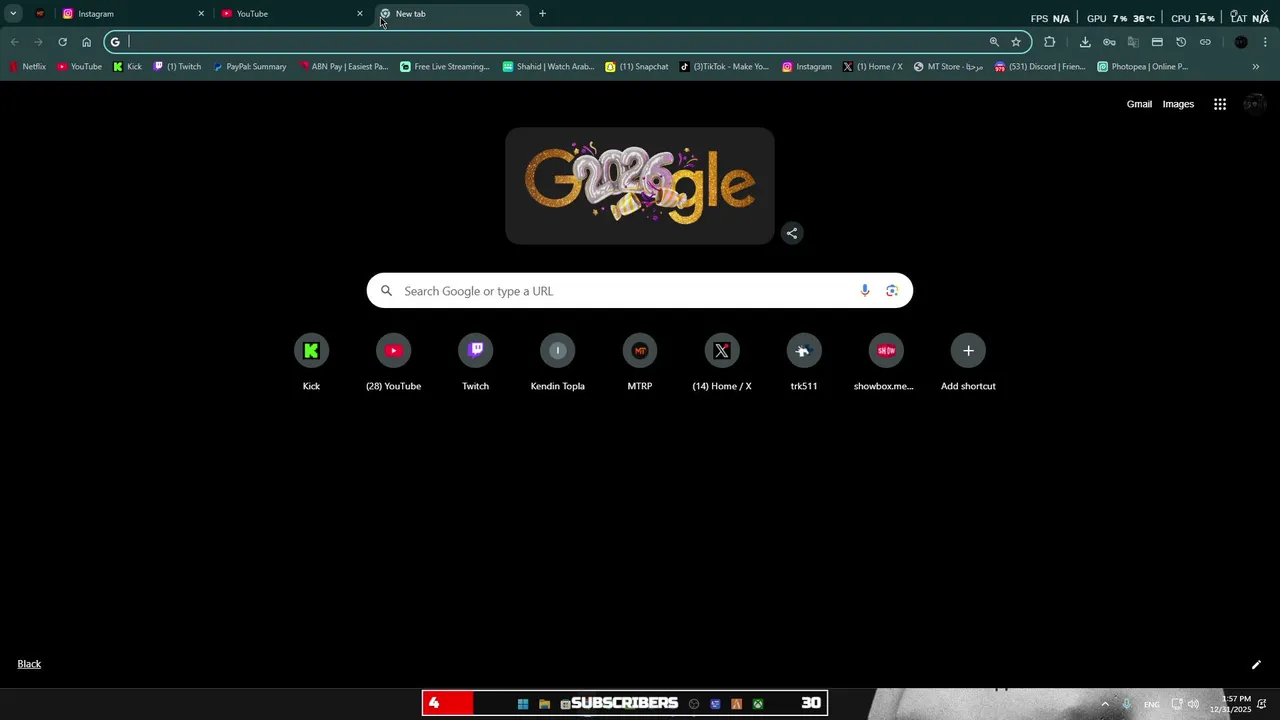Open the Google account avatar on page

click(1254, 104)
